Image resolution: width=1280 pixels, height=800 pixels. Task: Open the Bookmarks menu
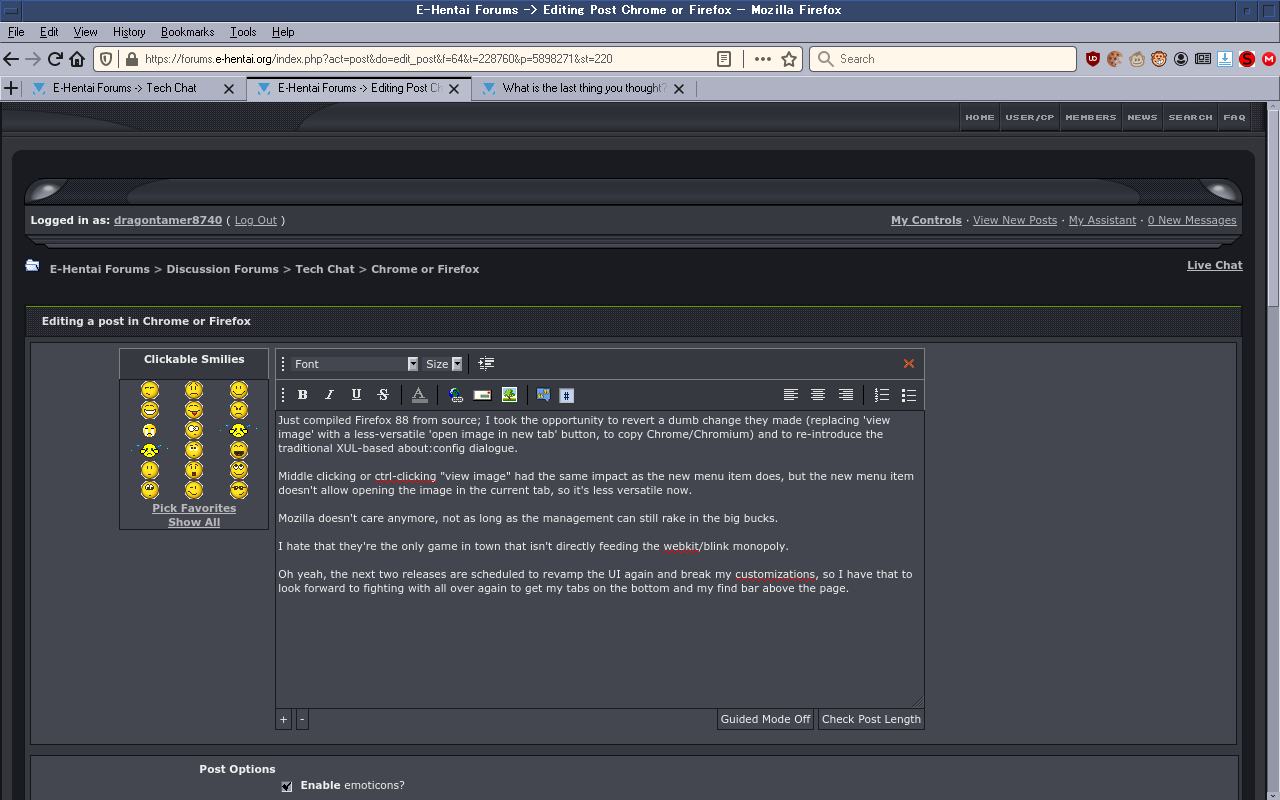[189, 32]
